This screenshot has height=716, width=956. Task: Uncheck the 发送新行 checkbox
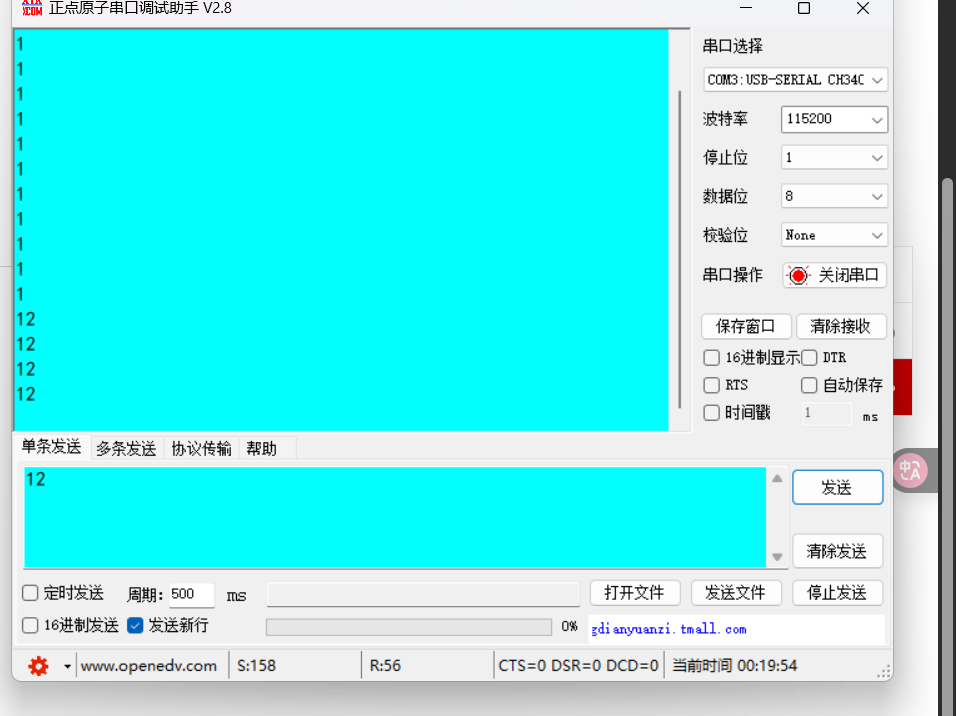point(135,625)
